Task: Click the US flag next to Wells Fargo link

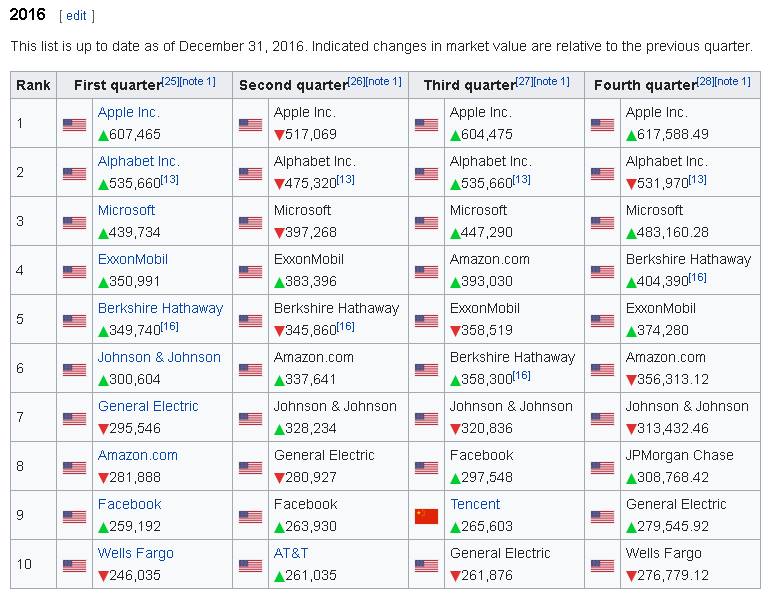Action: [74, 565]
